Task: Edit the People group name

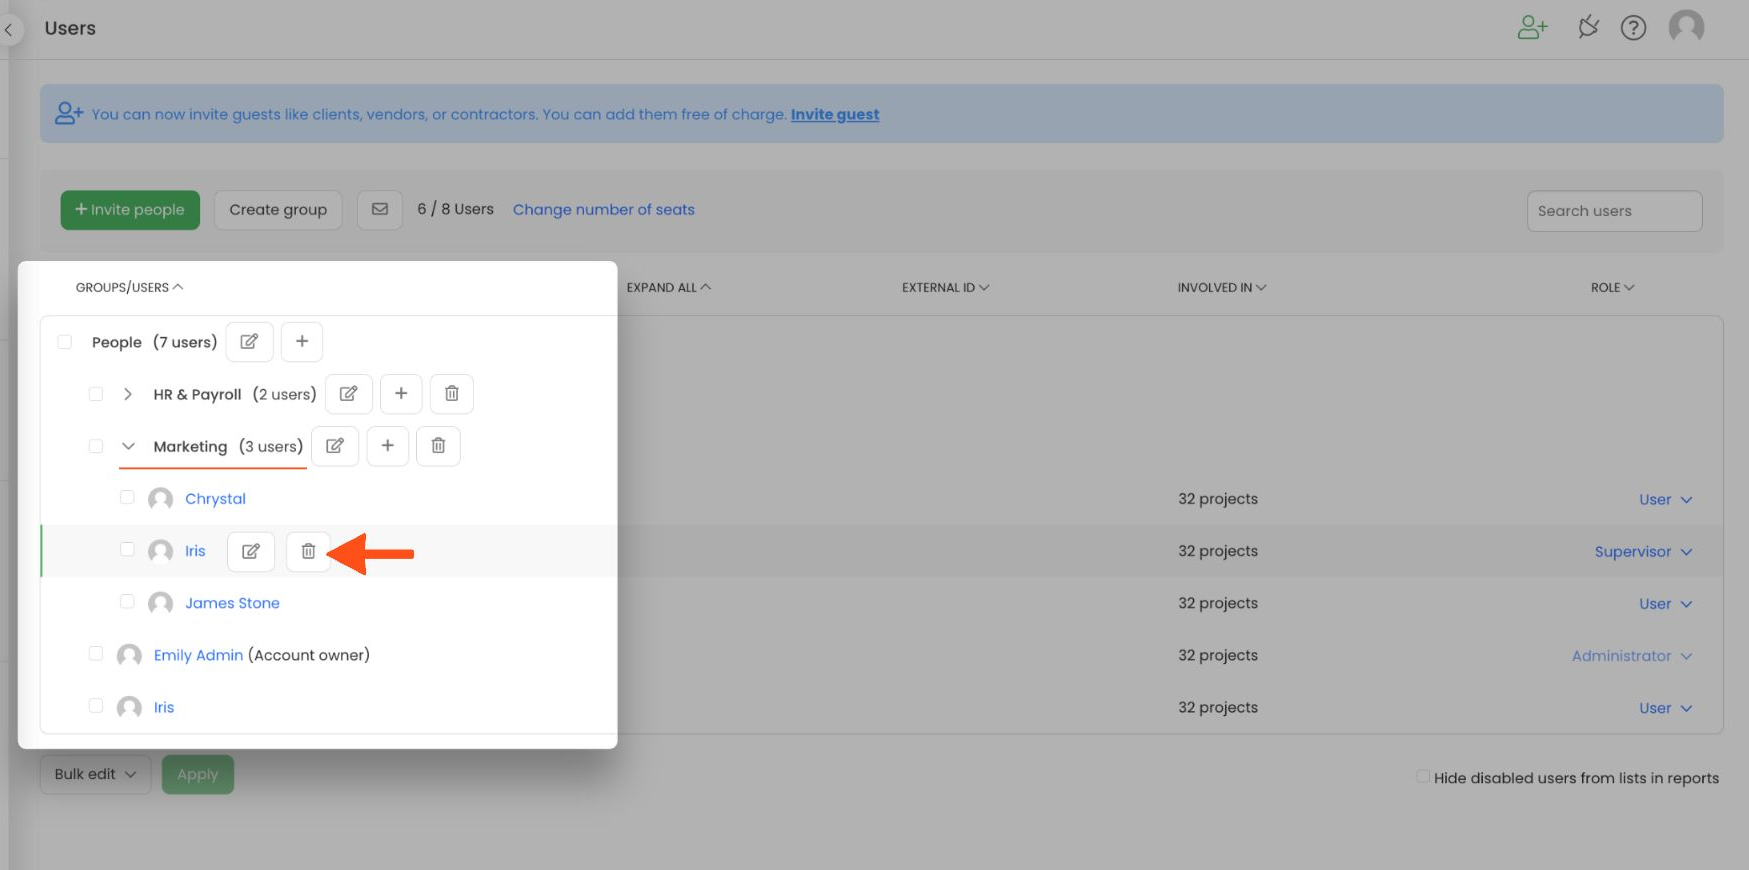Action: tap(249, 342)
